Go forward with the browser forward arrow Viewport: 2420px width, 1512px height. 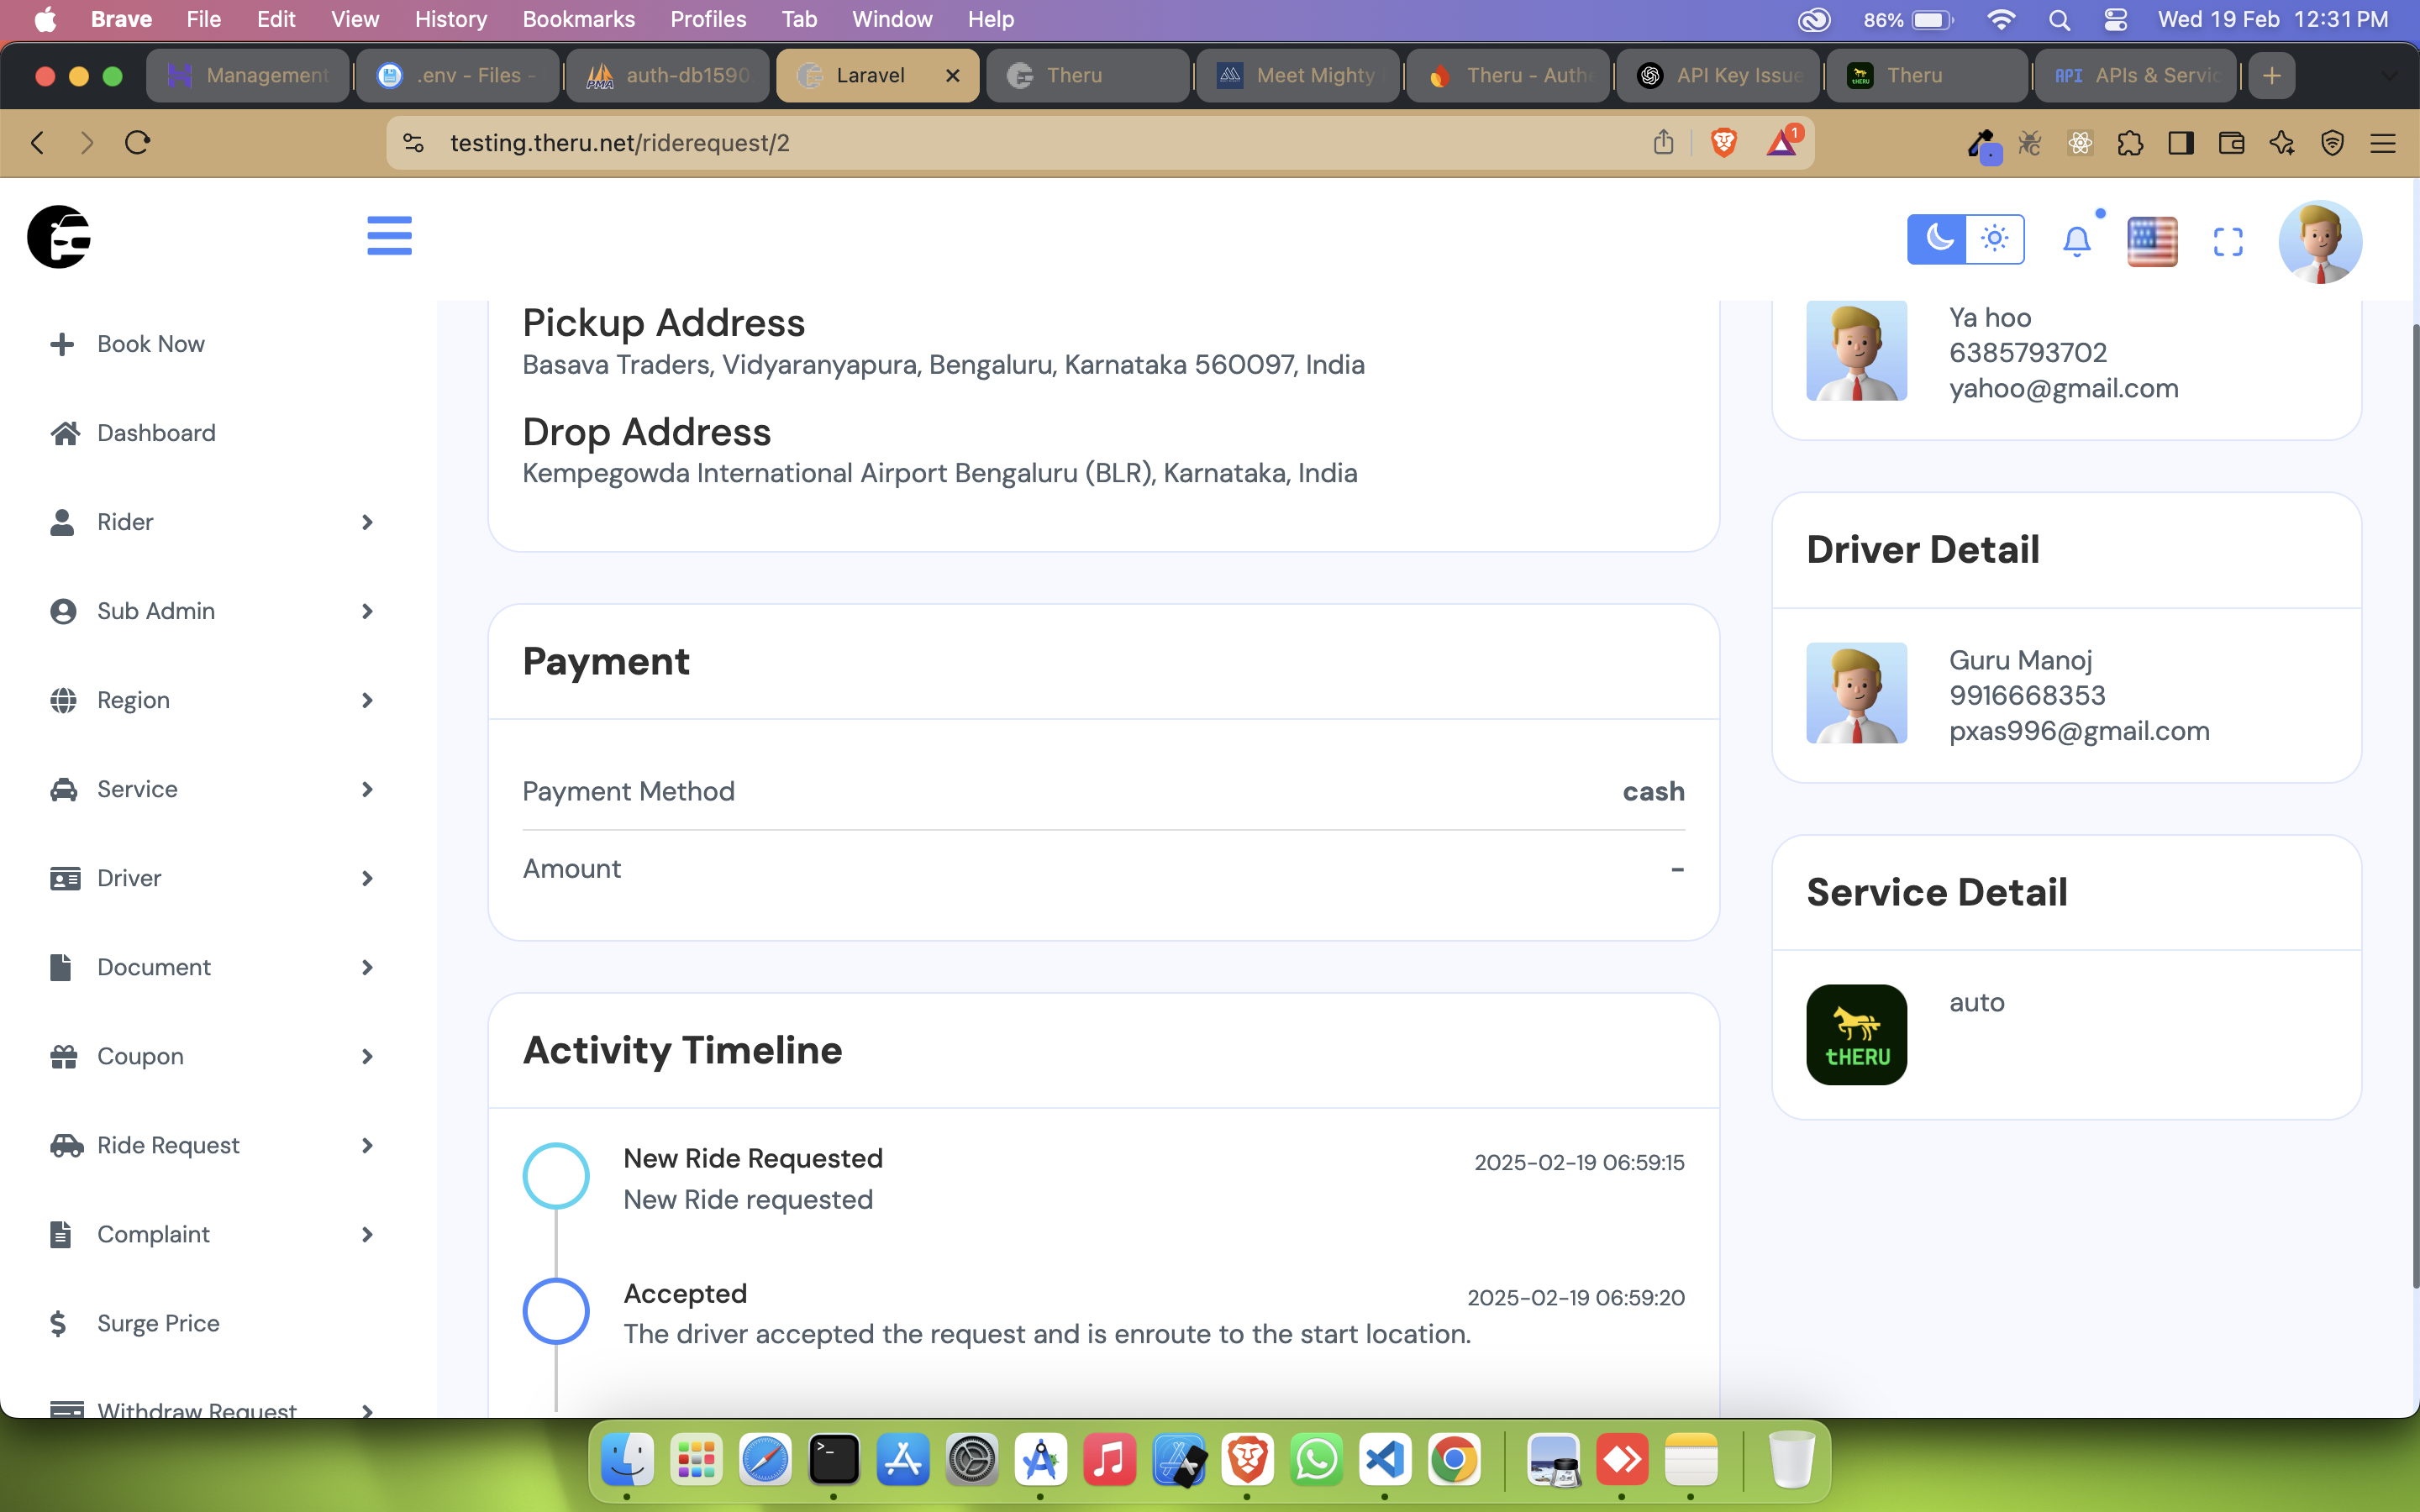click(87, 143)
